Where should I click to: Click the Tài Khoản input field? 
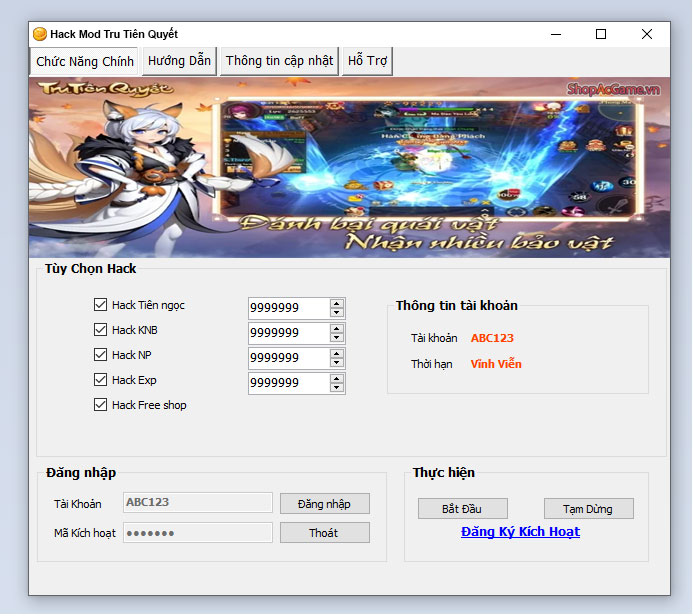(x=198, y=503)
